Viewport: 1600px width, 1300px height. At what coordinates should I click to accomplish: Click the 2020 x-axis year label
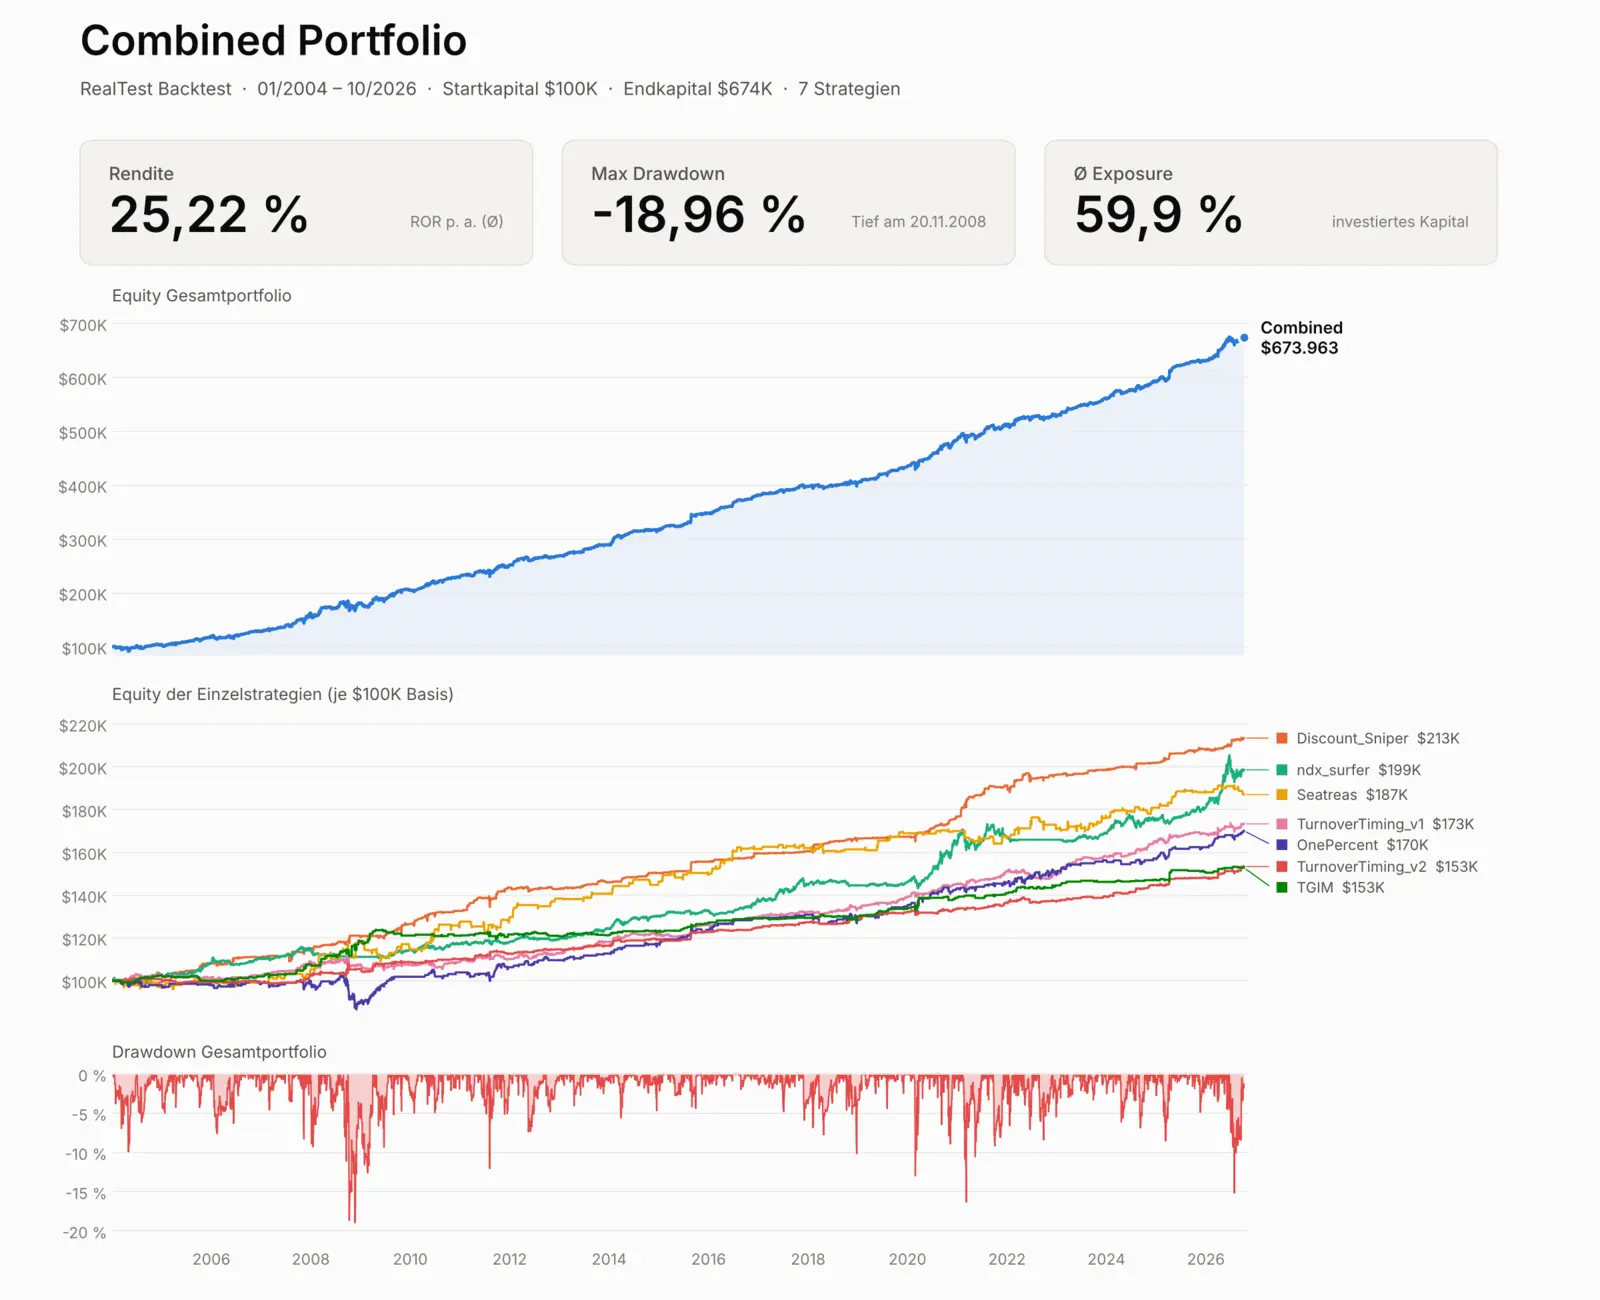[907, 1259]
